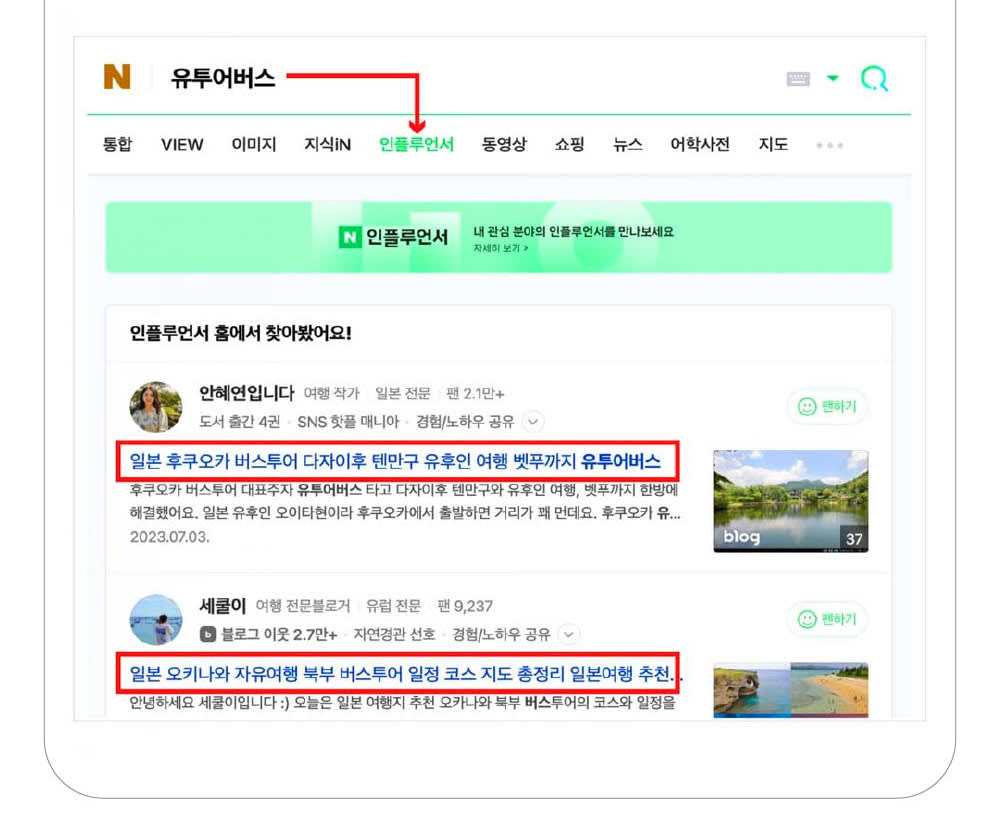This screenshot has height=818, width=1000.
Task: Show more tabs via three dots
Action: (x=829, y=145)
